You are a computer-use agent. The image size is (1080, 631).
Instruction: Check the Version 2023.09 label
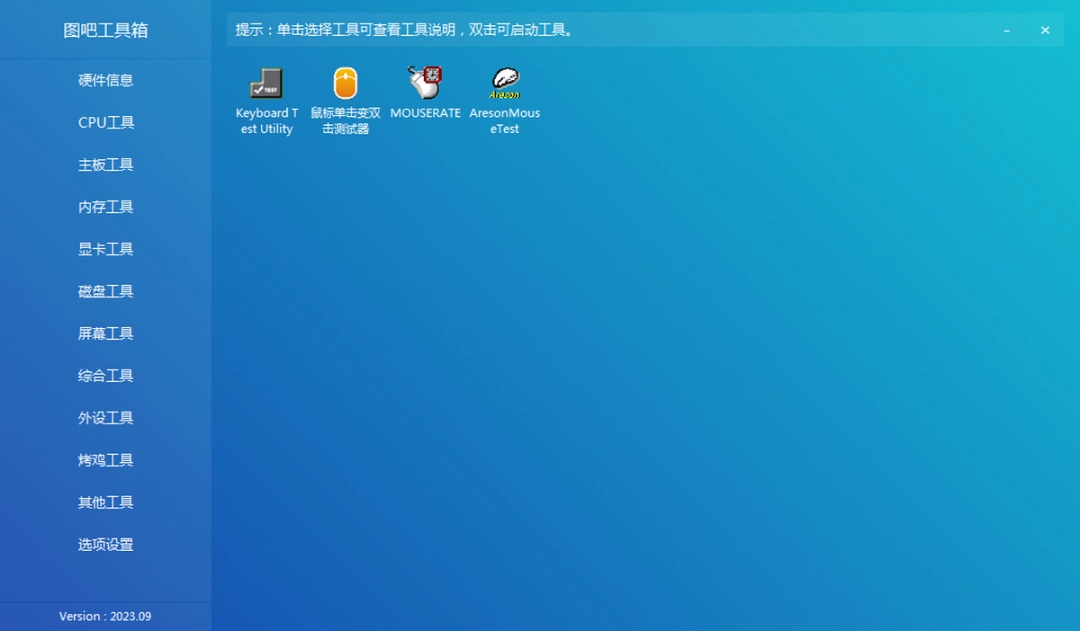tap(105, 617)
